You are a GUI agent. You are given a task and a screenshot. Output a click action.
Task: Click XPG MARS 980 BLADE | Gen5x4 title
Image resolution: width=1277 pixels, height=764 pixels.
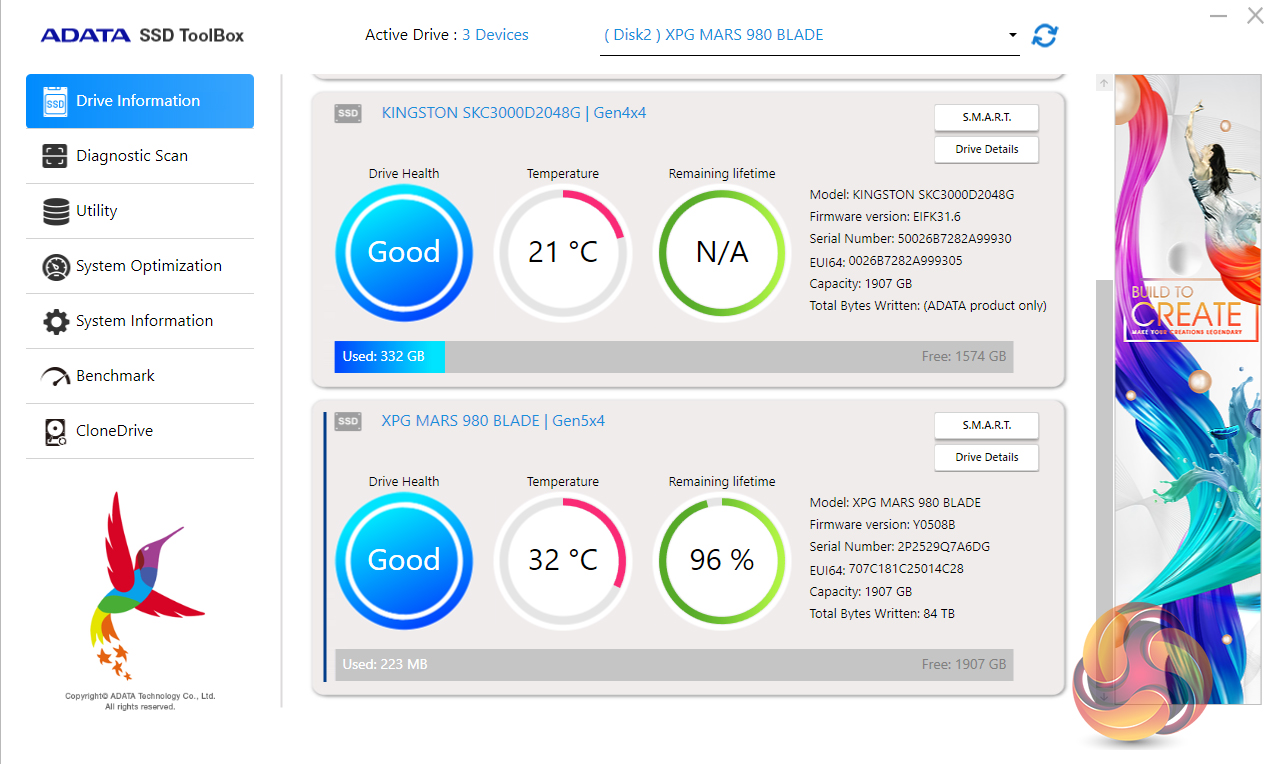(x=493, y=421)
